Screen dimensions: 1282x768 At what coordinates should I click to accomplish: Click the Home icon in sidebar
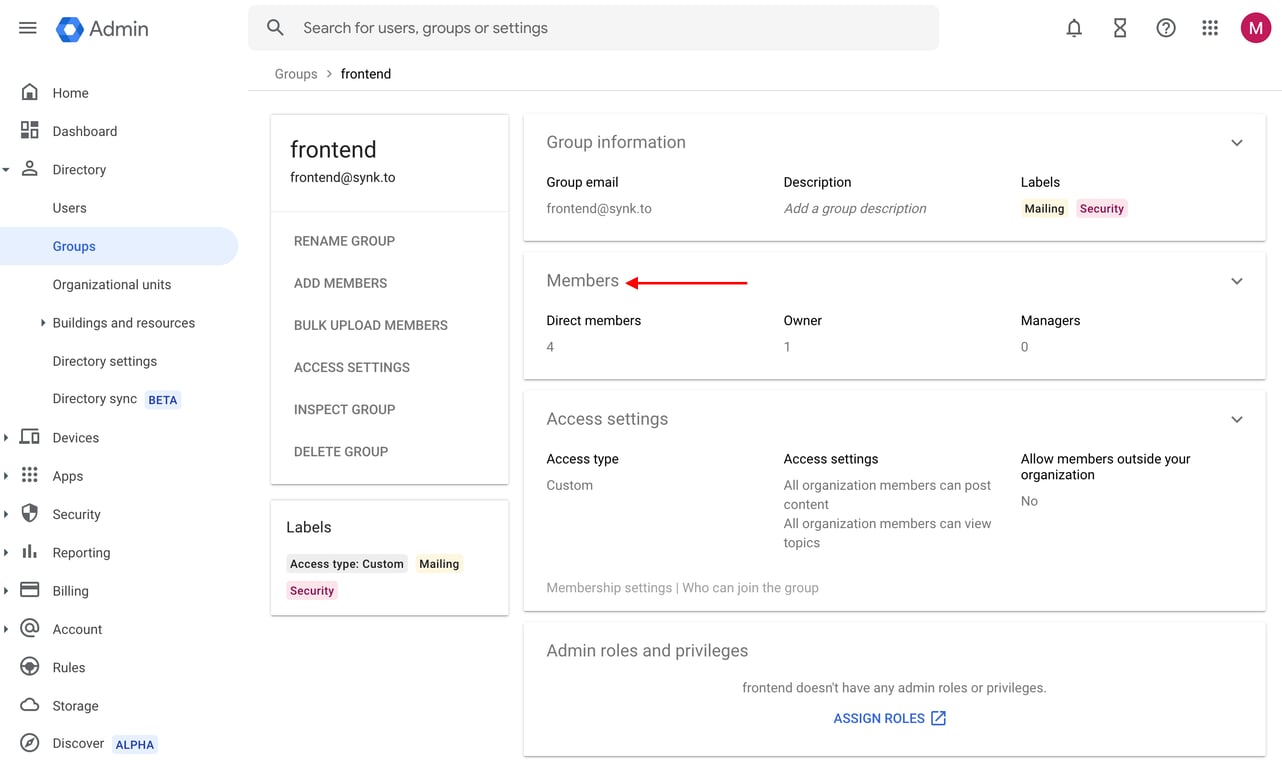point(30,93)
